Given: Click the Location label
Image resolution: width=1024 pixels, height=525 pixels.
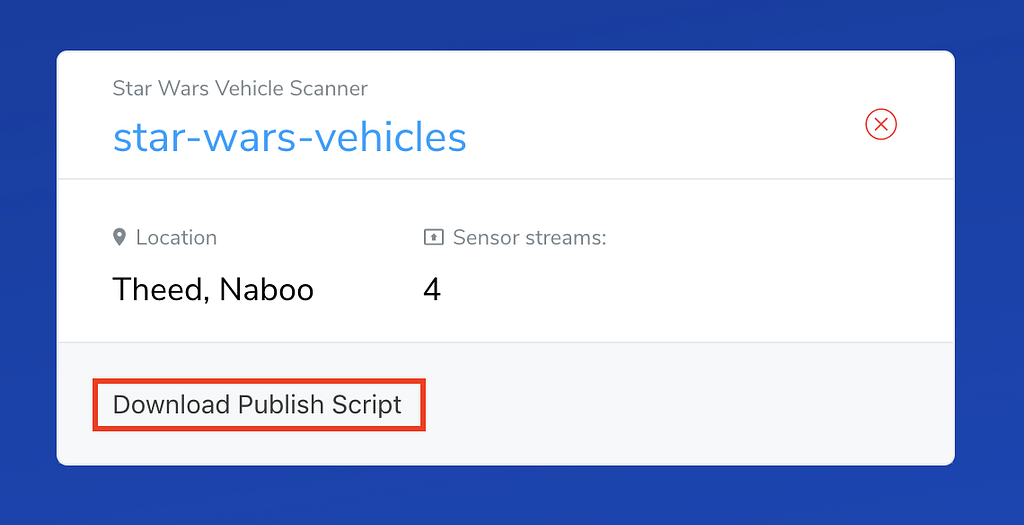Looking at the screenshot, I should [x=176, y=237].
